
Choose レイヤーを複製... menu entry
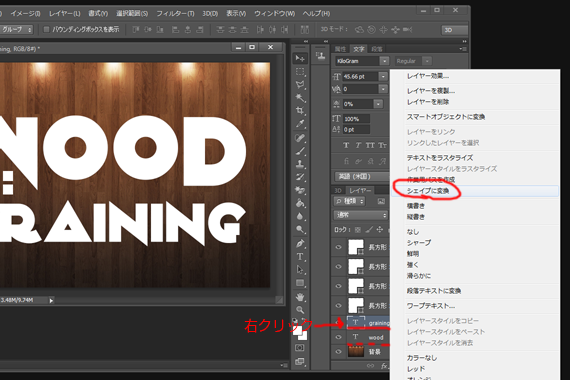(475, 91)
